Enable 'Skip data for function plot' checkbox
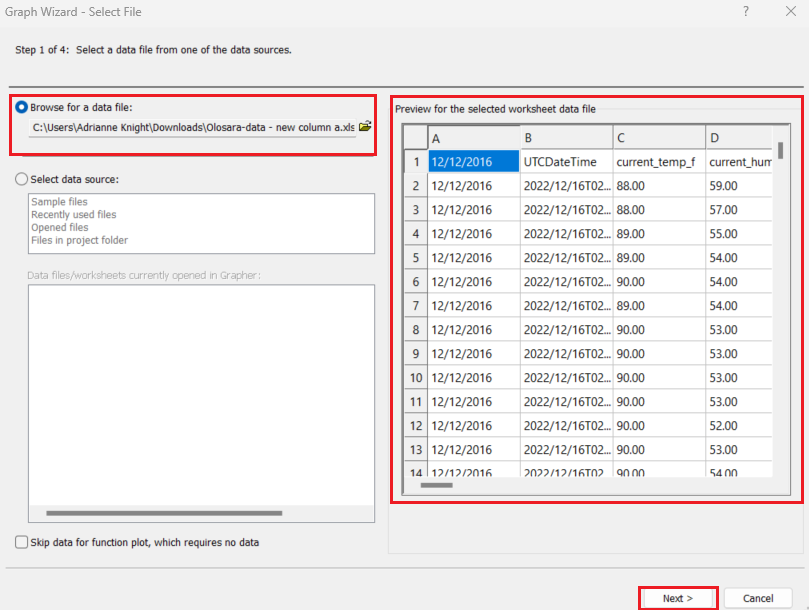The height and width of the screenshot is (610, 809). [21, 542]
